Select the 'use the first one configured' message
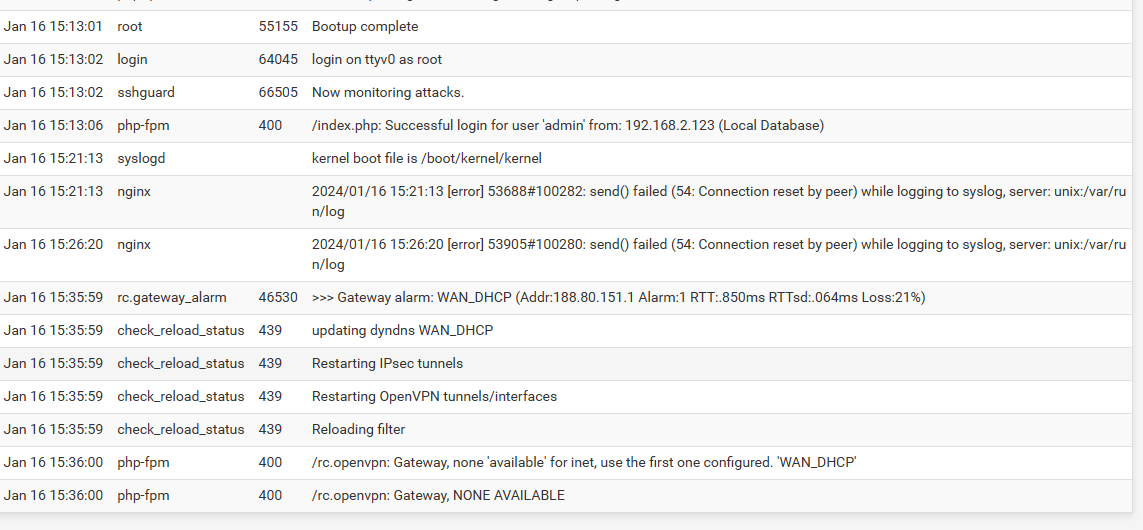This screenshot has width=1143, height=530. (x=584, y=462)
